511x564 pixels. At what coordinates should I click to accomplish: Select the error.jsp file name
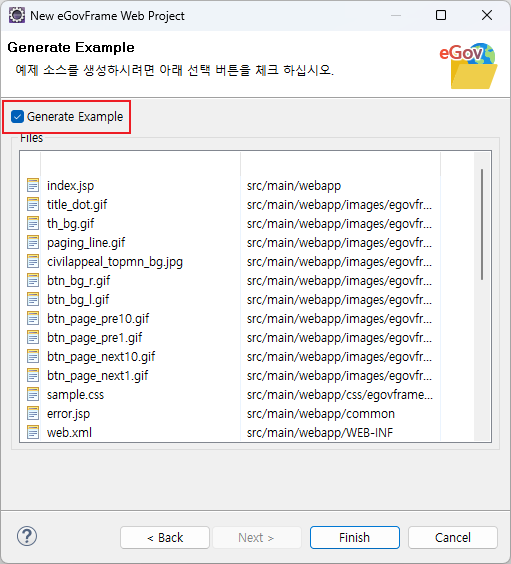68,414
